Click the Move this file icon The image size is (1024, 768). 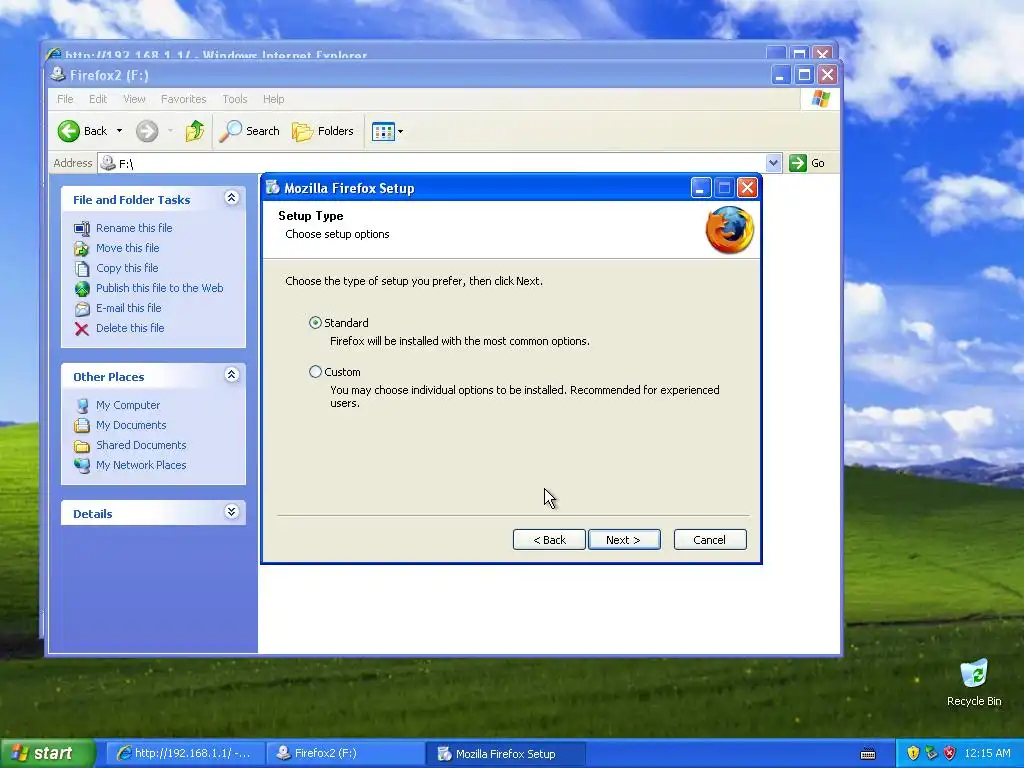pos(82,248)
